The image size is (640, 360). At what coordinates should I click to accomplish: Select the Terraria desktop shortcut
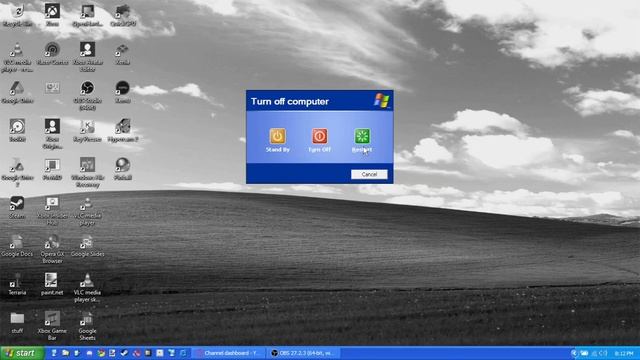pyautogui.click(x=17, y=284)
